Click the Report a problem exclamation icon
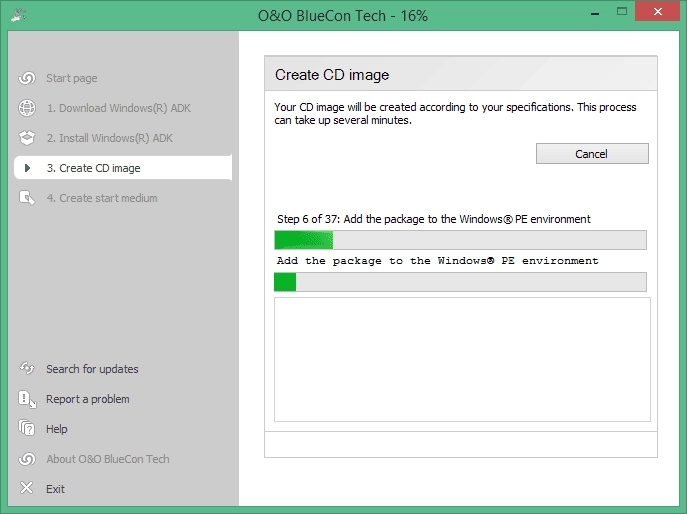 tap(27, 399)
